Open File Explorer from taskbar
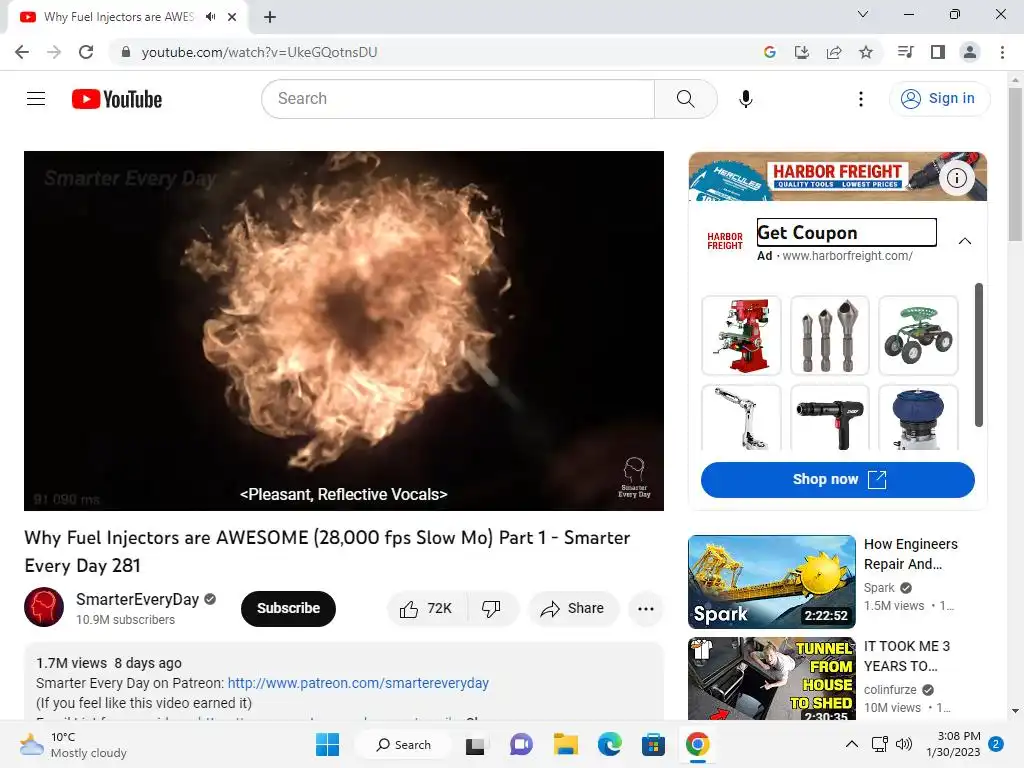This screenshot has height=768, width=1024. point(565,744)
